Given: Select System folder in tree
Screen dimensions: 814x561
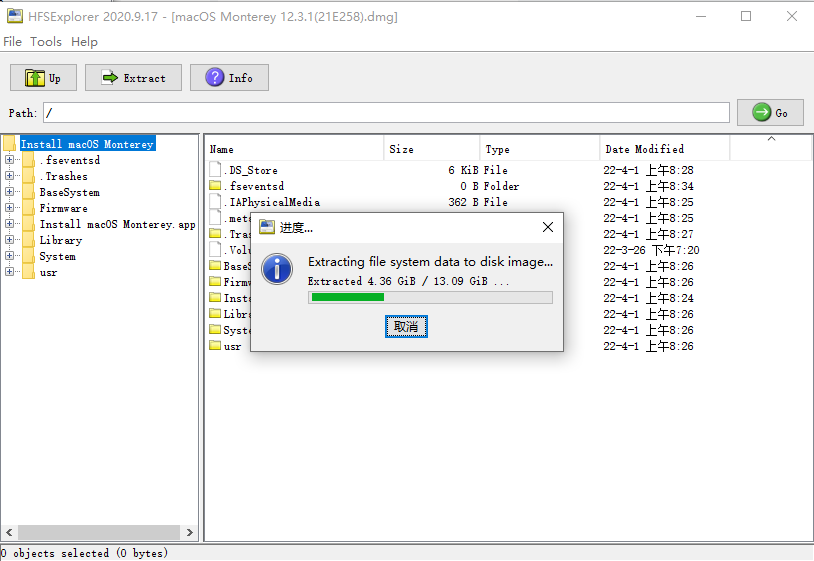Looking at the screenshot, I should [57, 256].
